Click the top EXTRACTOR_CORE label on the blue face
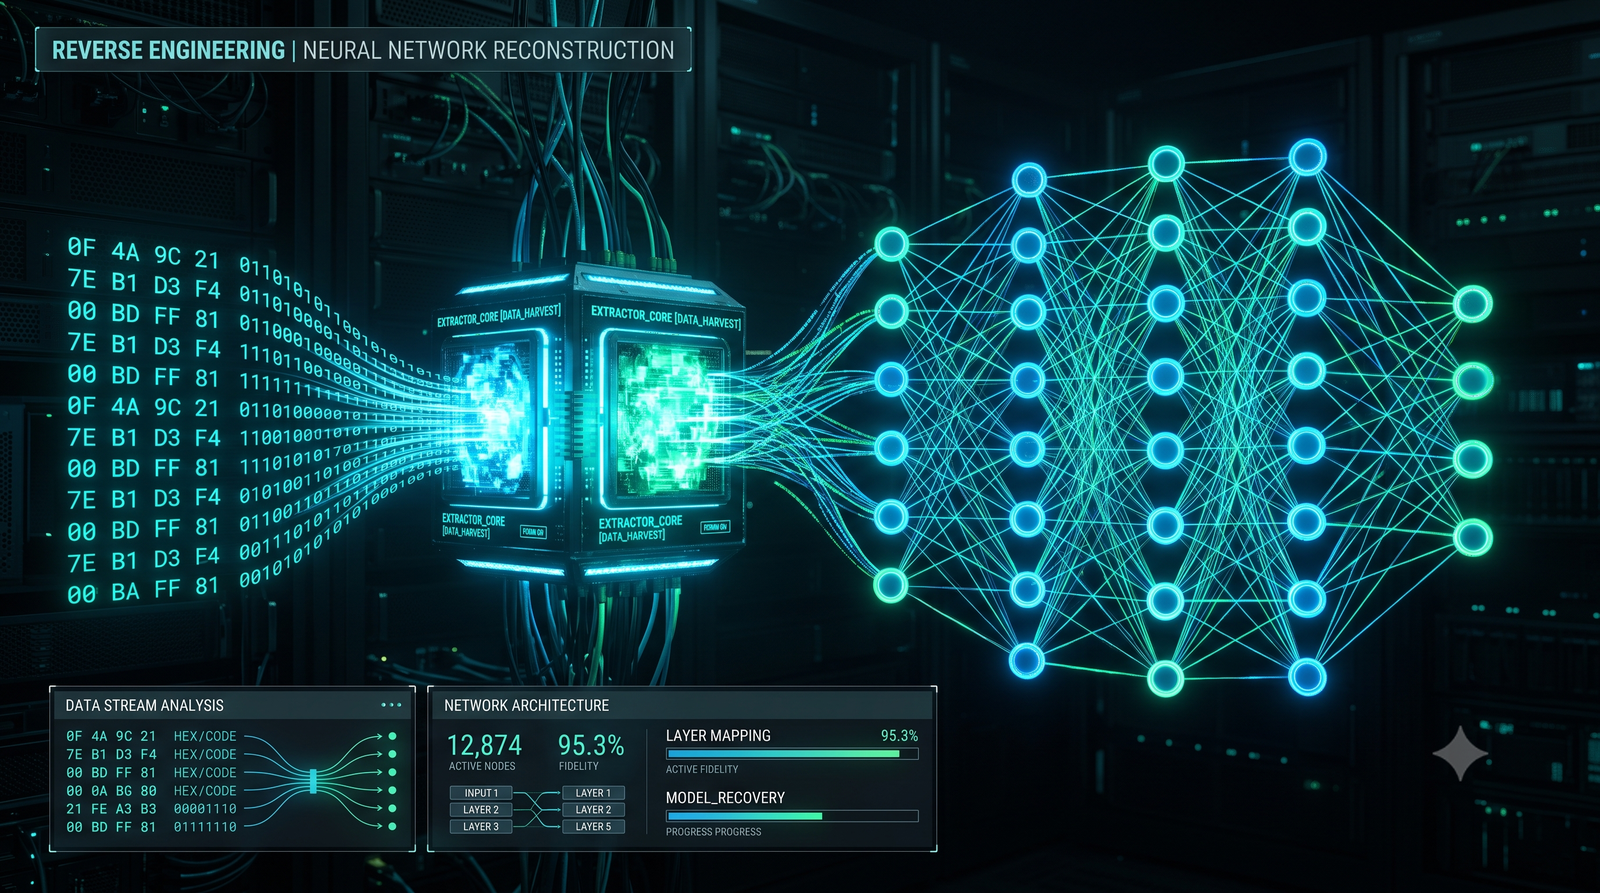1600x893 pixels. (x=498, y=316)
